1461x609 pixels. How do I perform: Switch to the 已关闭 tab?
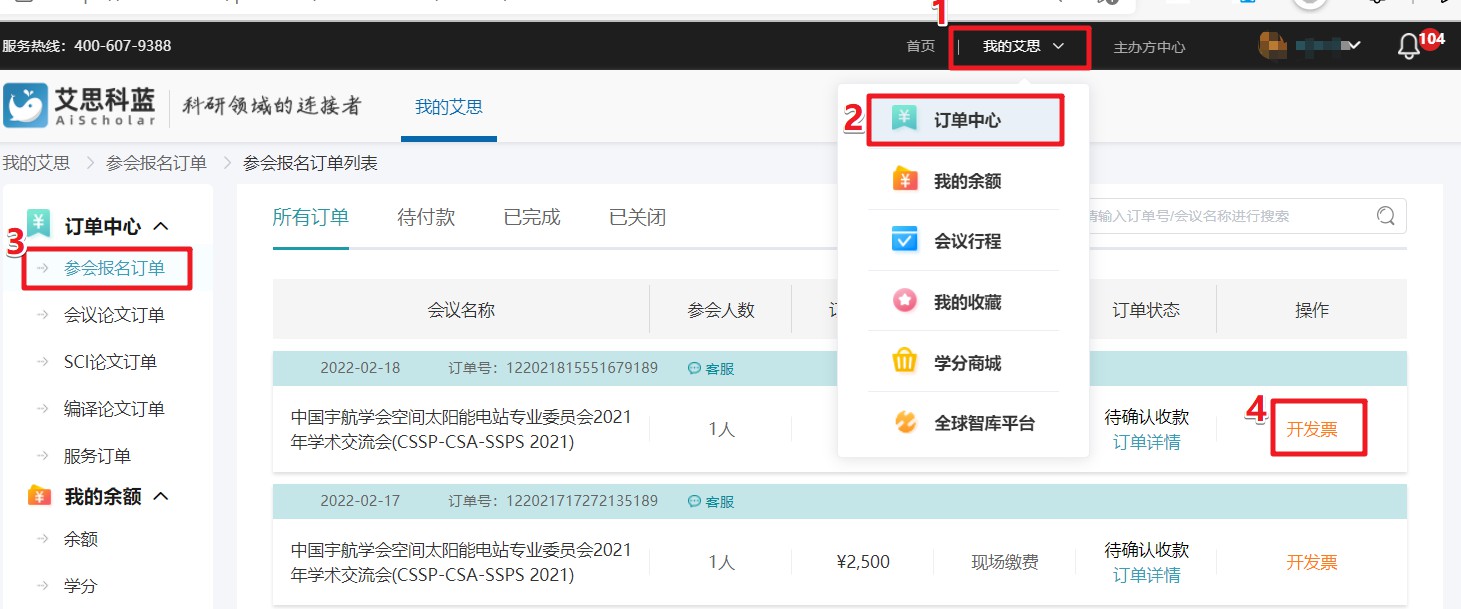pos(638,217)
